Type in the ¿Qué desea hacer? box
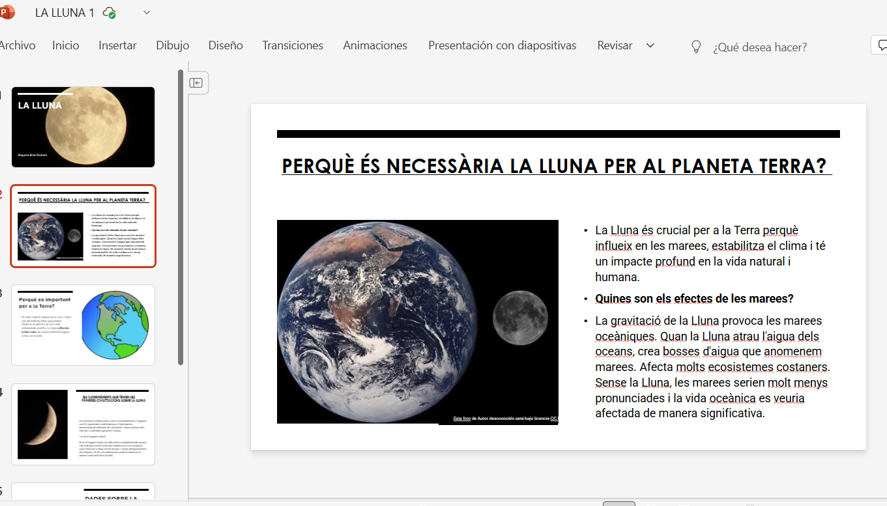 [760, 47]
